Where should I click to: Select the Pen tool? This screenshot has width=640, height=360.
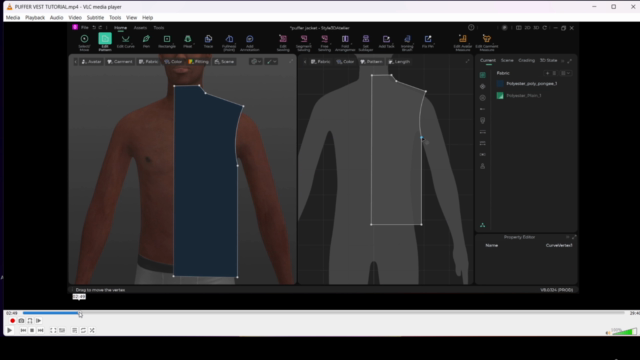click(146, 42)
